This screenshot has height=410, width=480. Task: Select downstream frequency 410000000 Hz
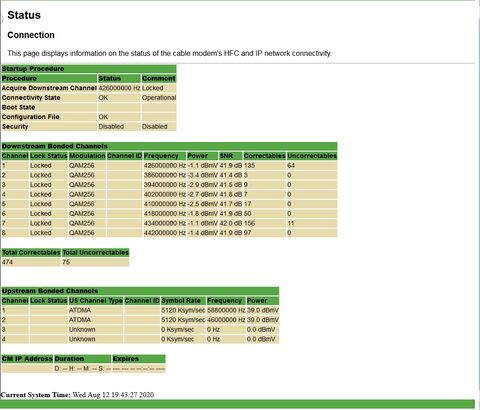point(165,204)
